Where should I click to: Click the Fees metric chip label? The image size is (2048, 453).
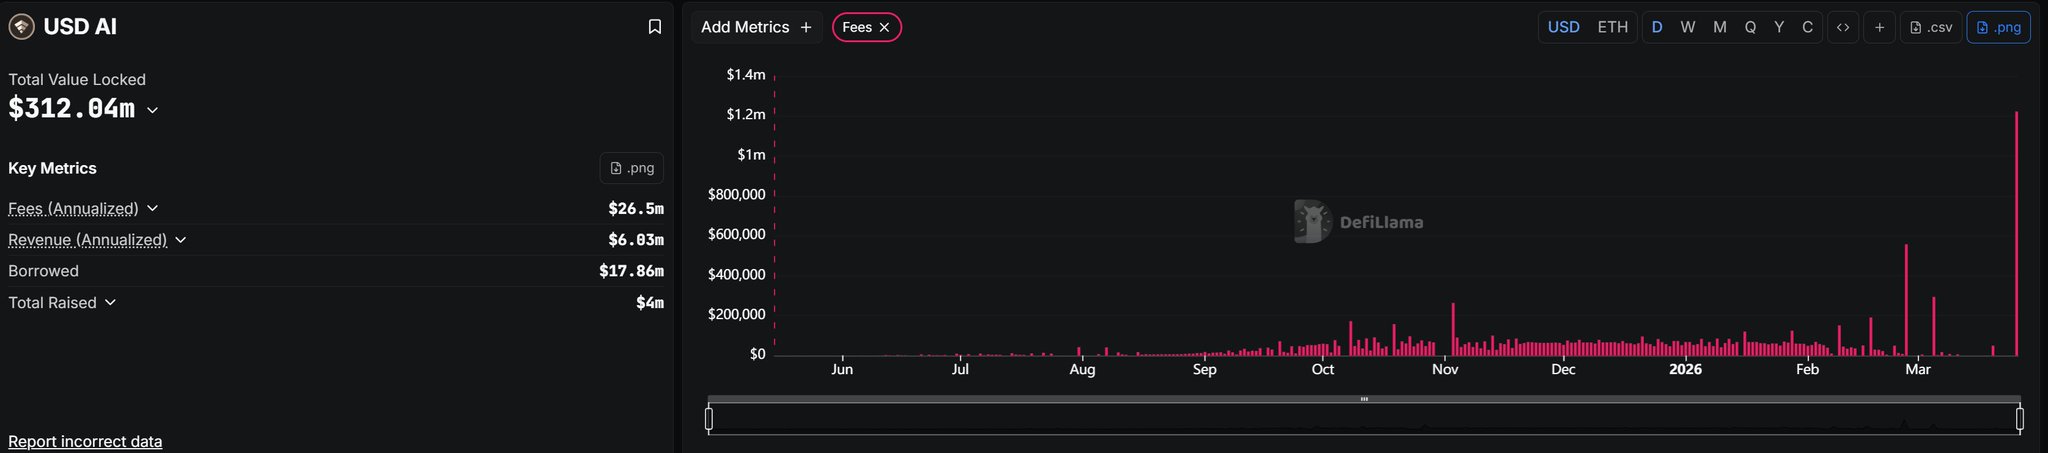(x=857, y=28)
